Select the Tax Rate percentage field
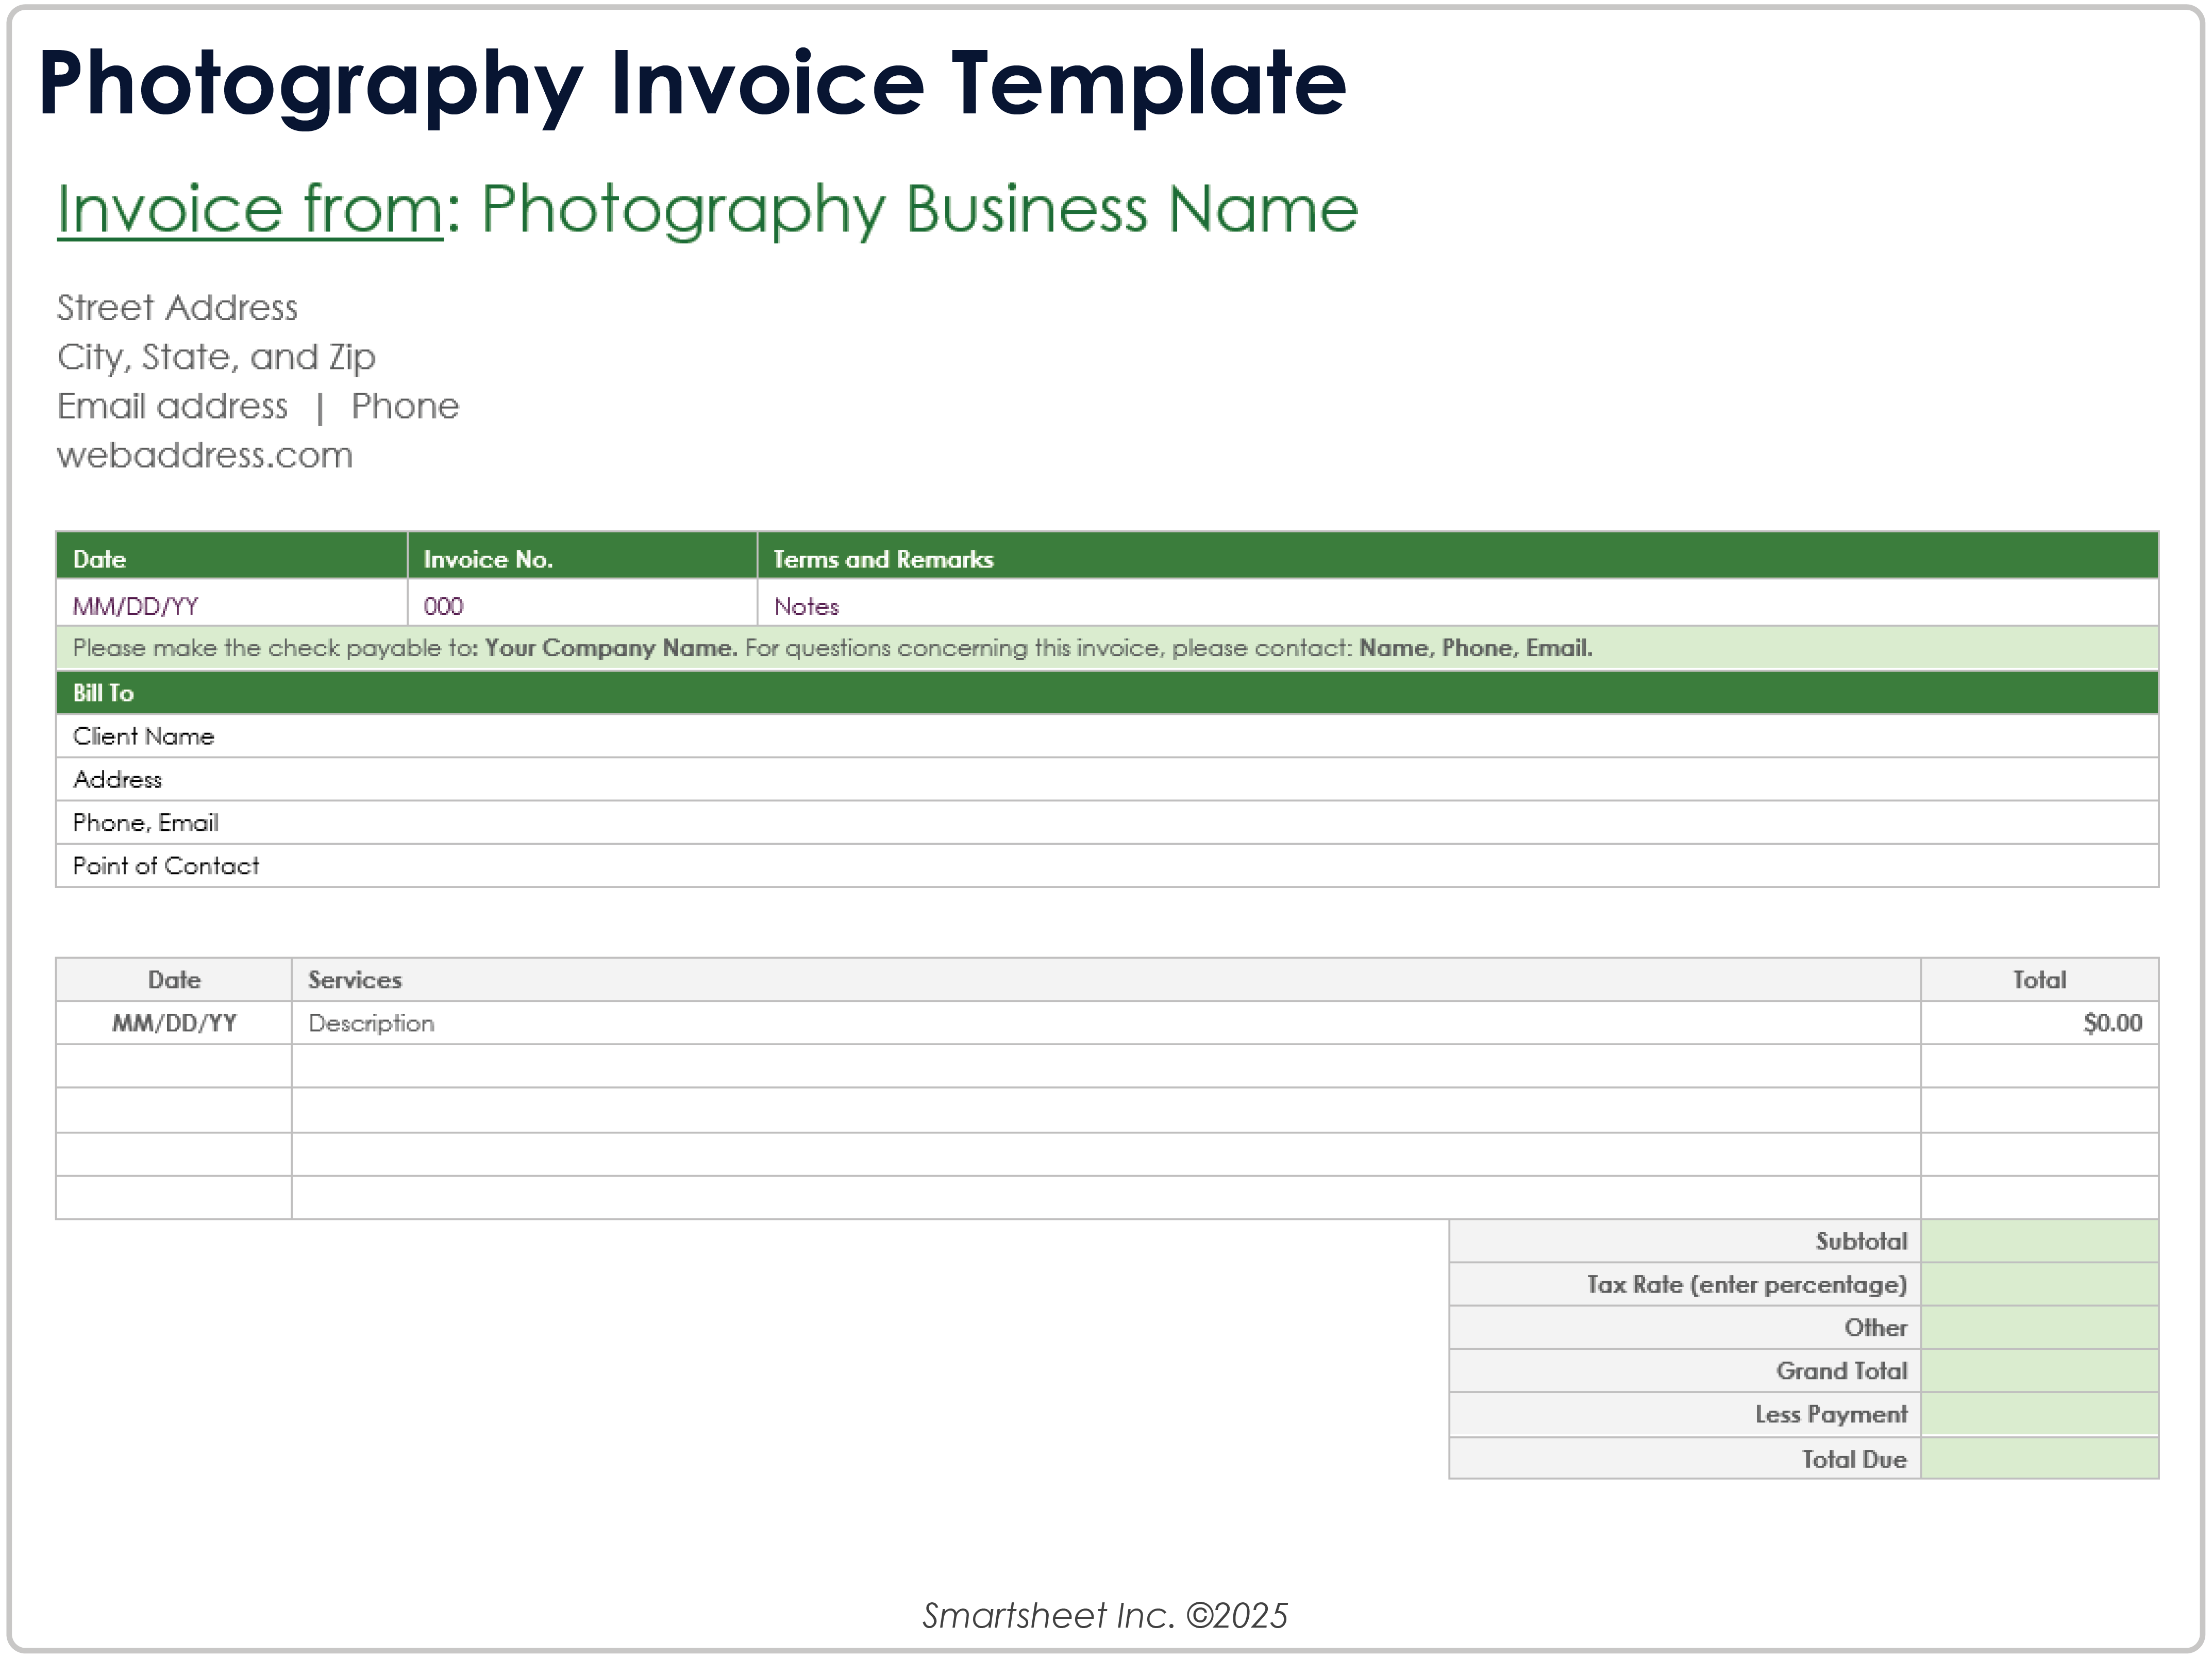 [2040, 1284]
